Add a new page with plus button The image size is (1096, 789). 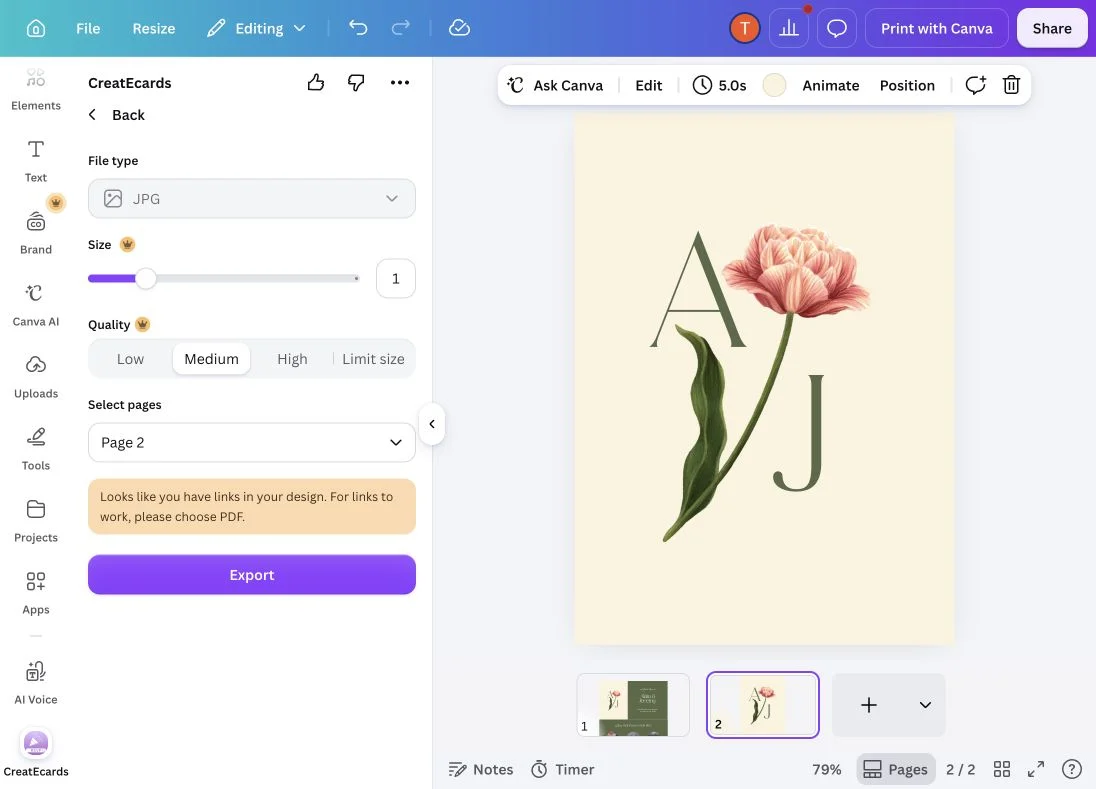[x=868, y=705]
